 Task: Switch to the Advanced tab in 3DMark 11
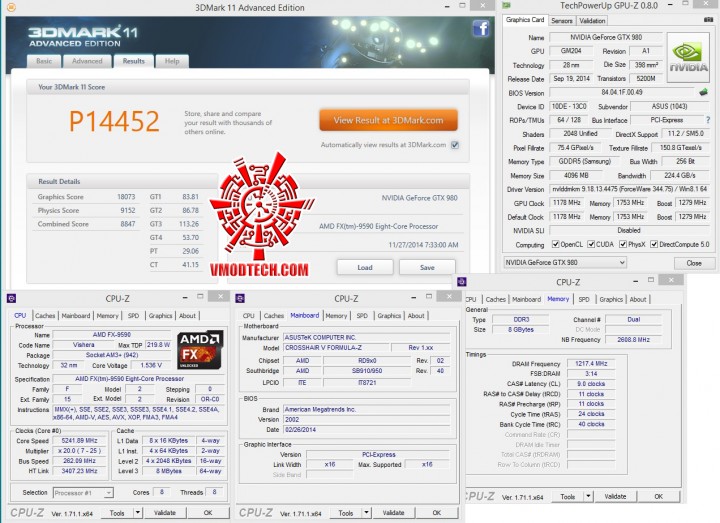tap(87, 61)
